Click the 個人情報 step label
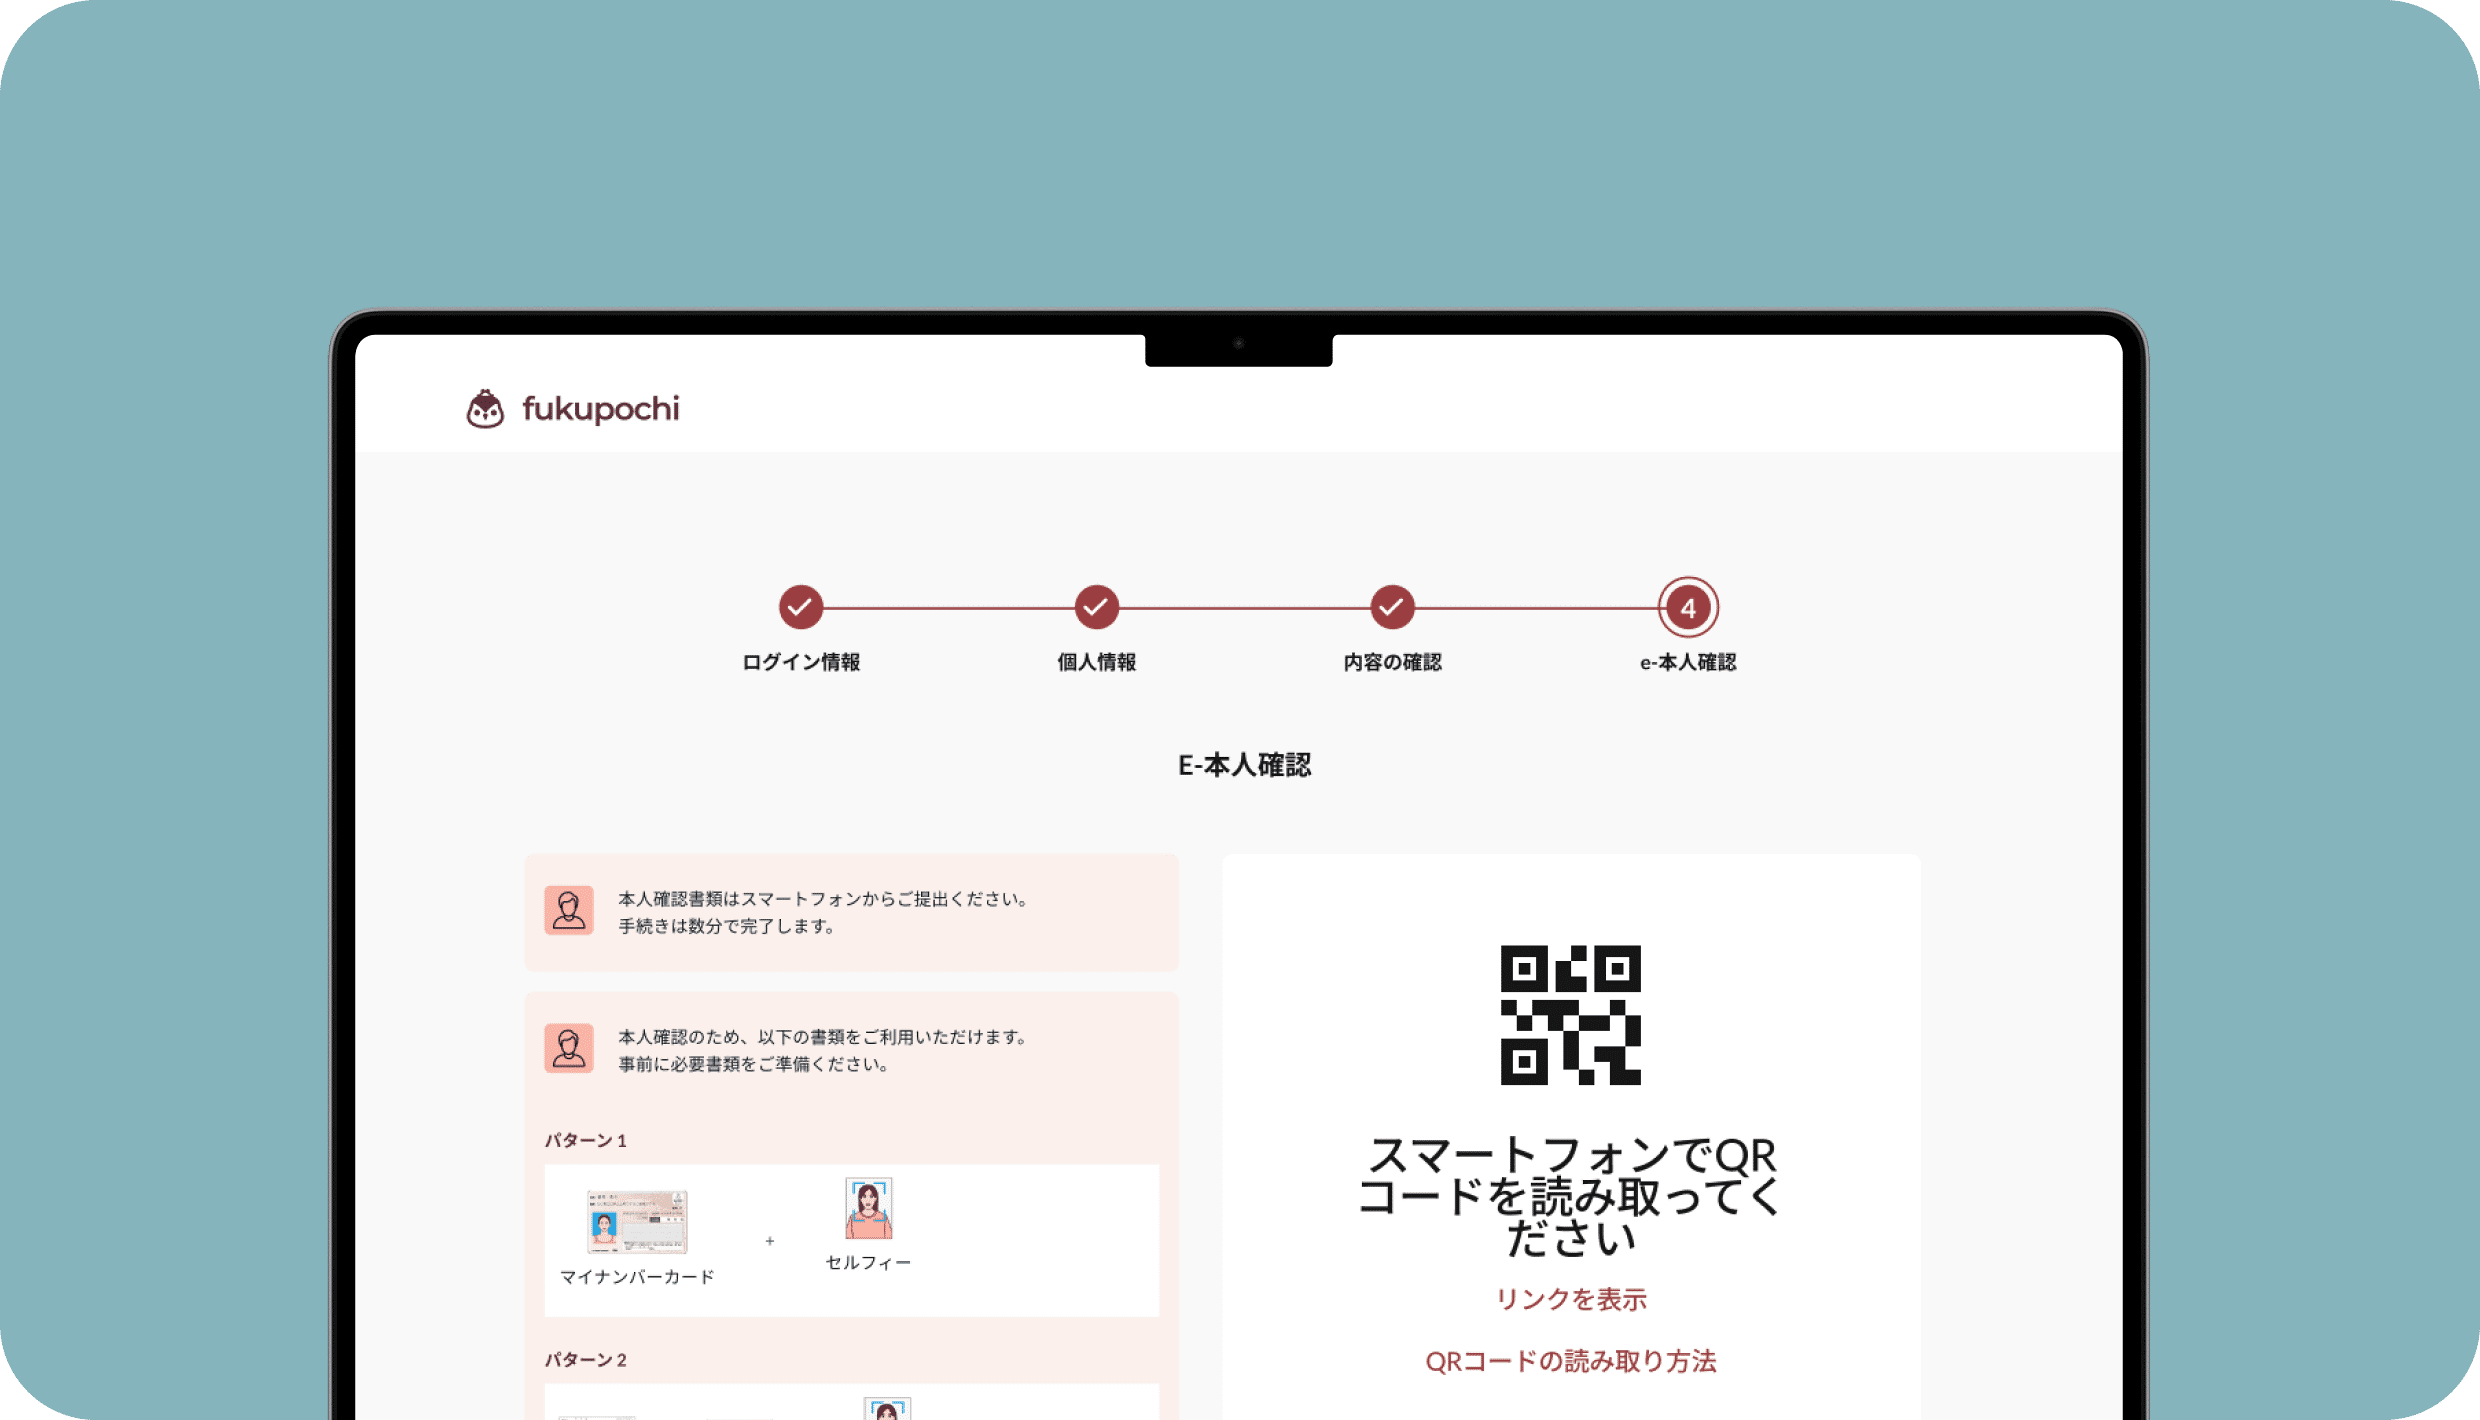This screenshot has height=1420, width=2480. (x=1096, y=662)
